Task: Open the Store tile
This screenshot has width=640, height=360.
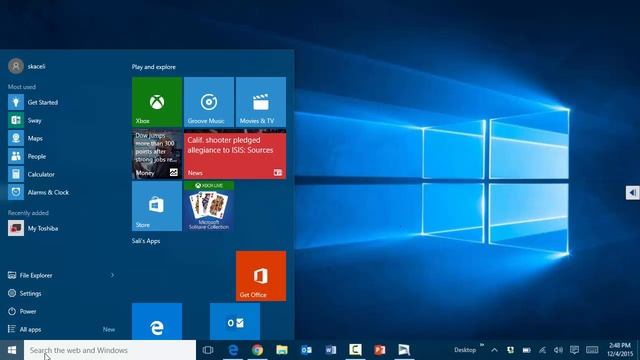Action: [x=157, y=206]
